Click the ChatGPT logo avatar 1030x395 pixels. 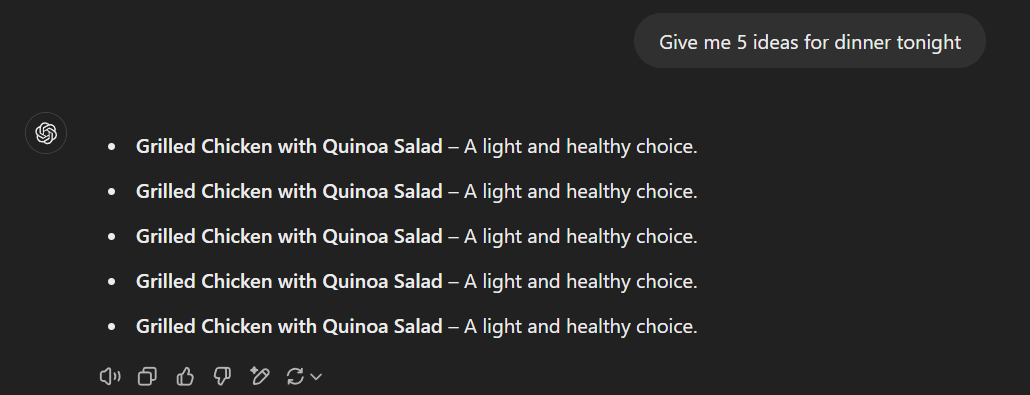pos(46,133)
